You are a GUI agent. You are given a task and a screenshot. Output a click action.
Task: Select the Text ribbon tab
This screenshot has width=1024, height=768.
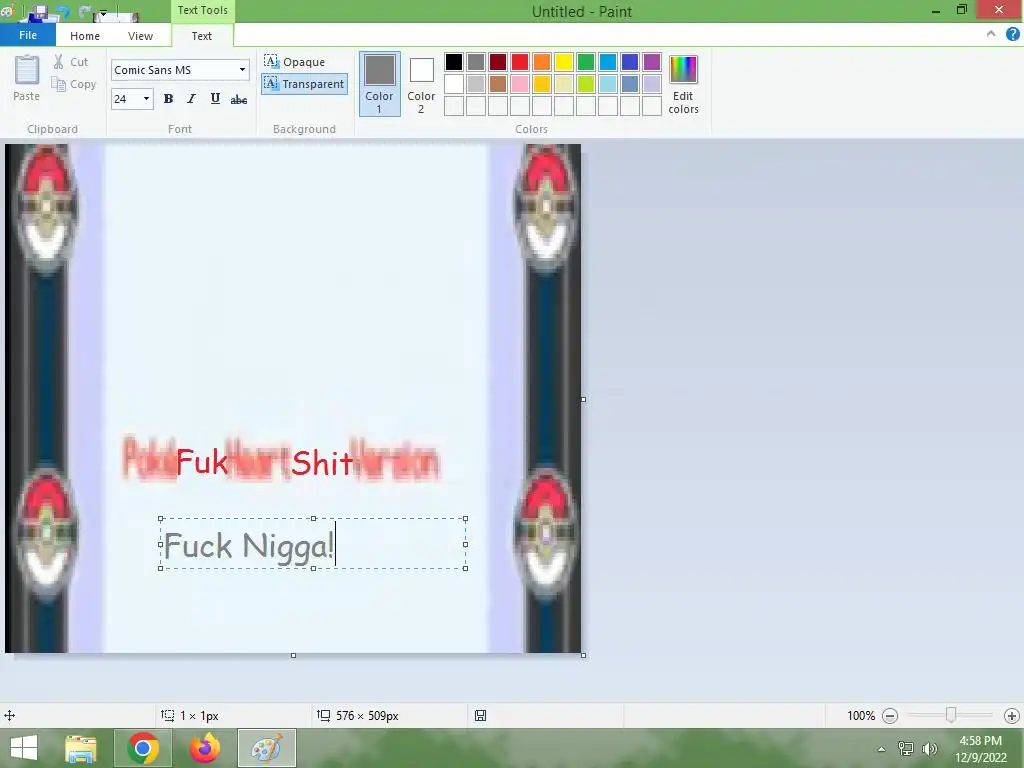point(202,36)
